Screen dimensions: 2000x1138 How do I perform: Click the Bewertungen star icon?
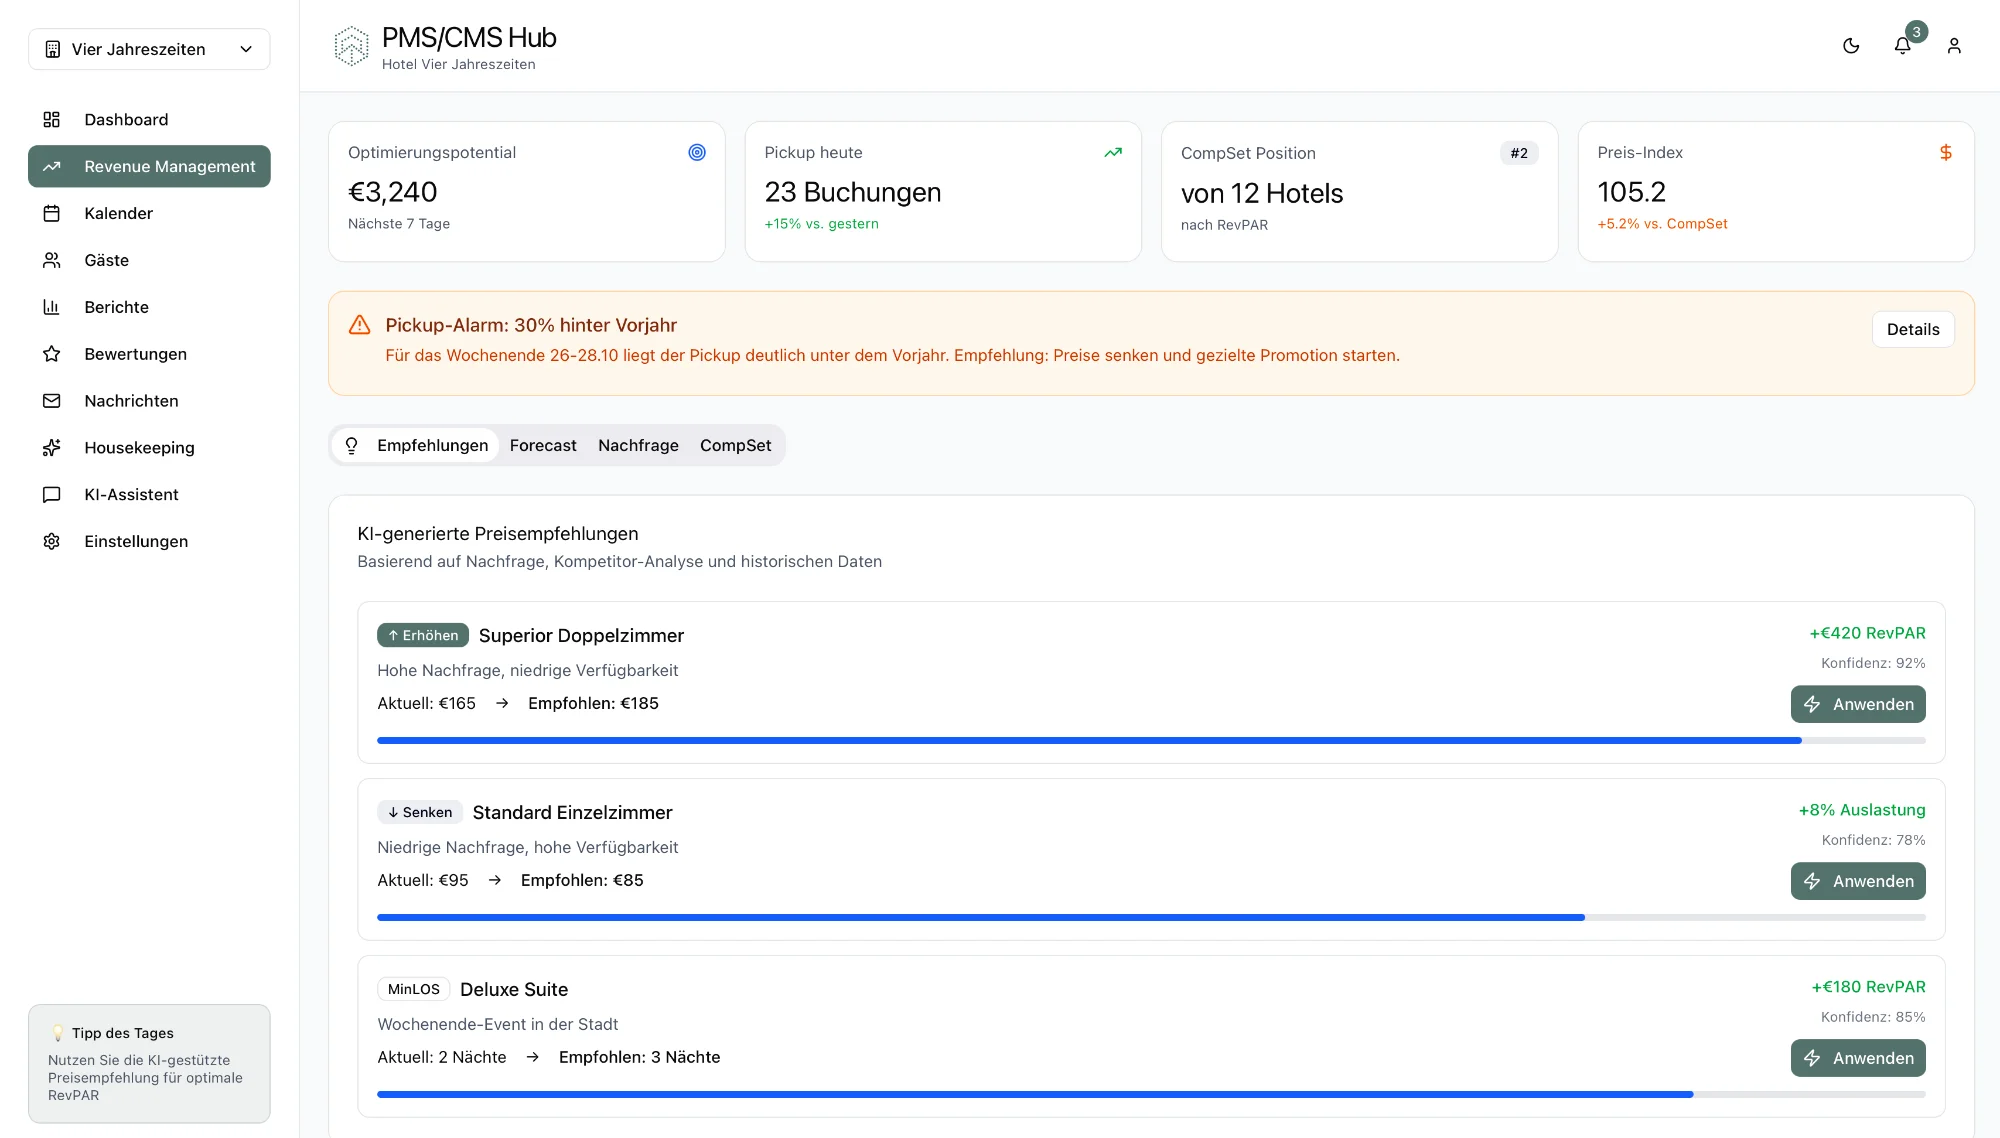tap(52, 354)
